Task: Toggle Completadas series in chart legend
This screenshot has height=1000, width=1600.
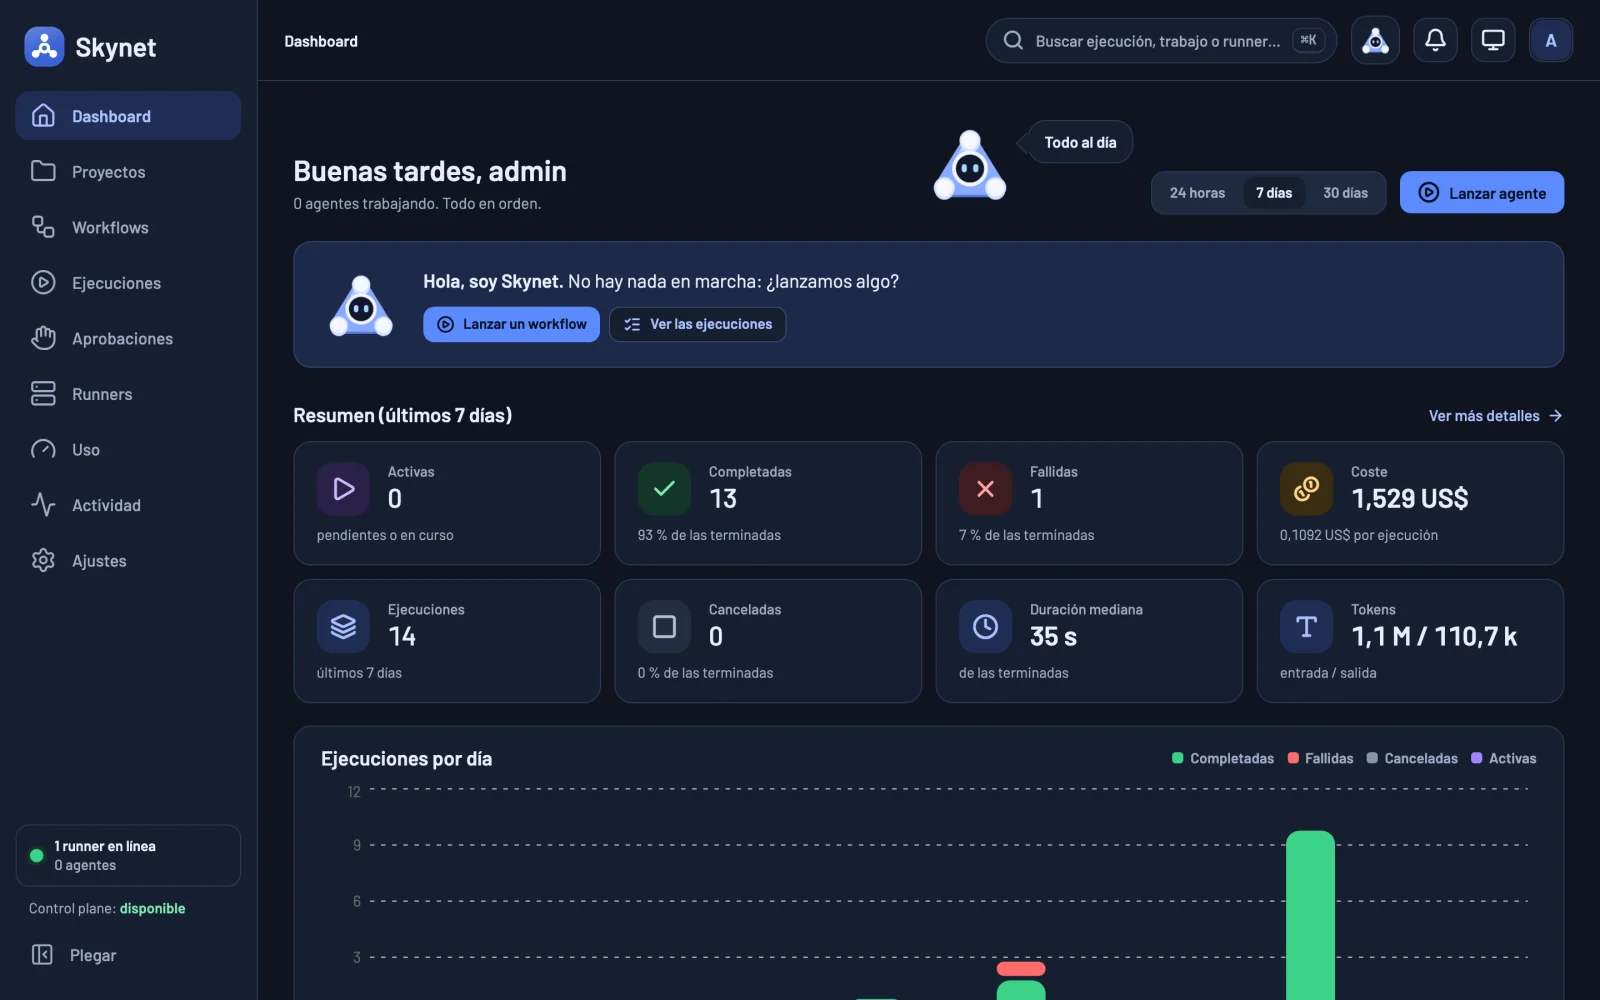Action: (x=1223, y=759)
